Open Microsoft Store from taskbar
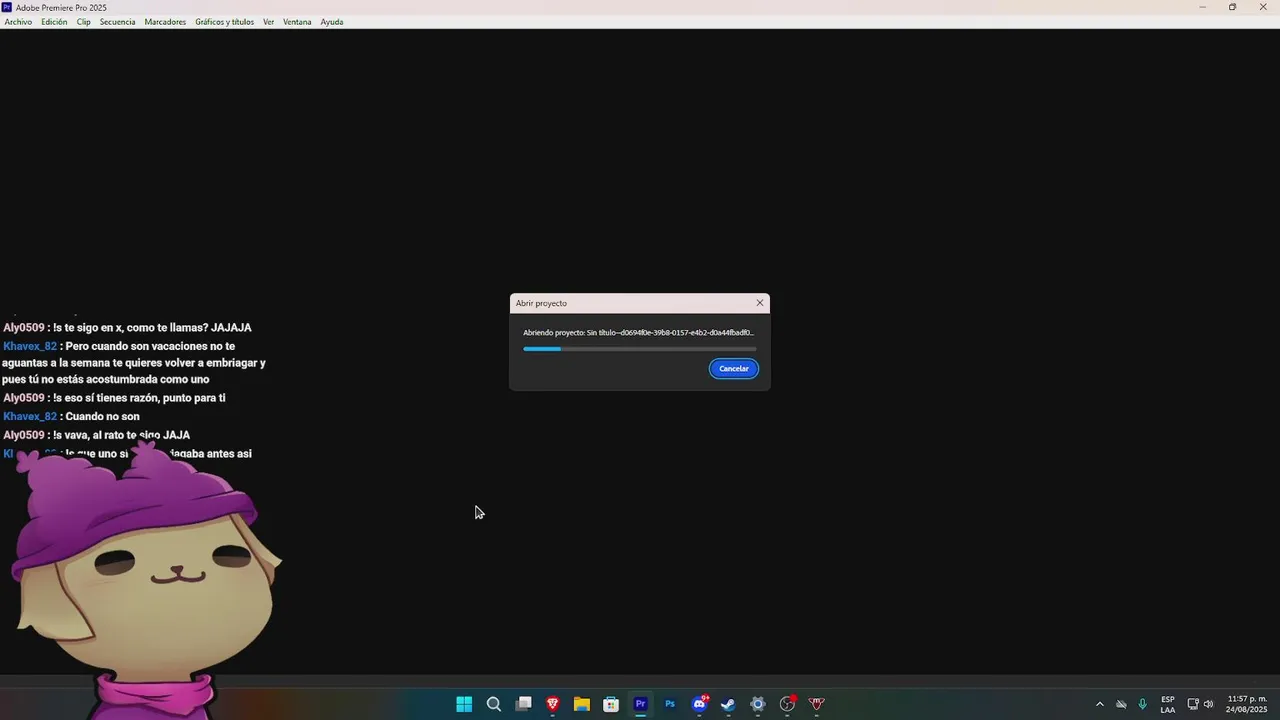Screen dimensions: 1280x720 coord(611,704)
